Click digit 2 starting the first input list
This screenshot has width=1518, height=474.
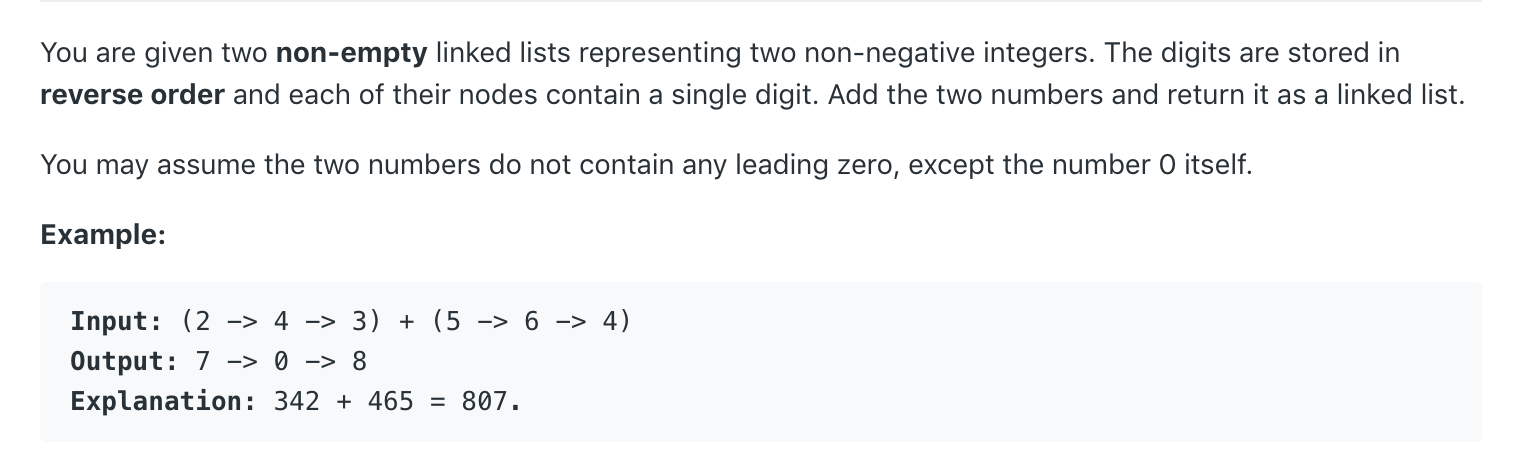pyautogui.click(x=202, y=322)
